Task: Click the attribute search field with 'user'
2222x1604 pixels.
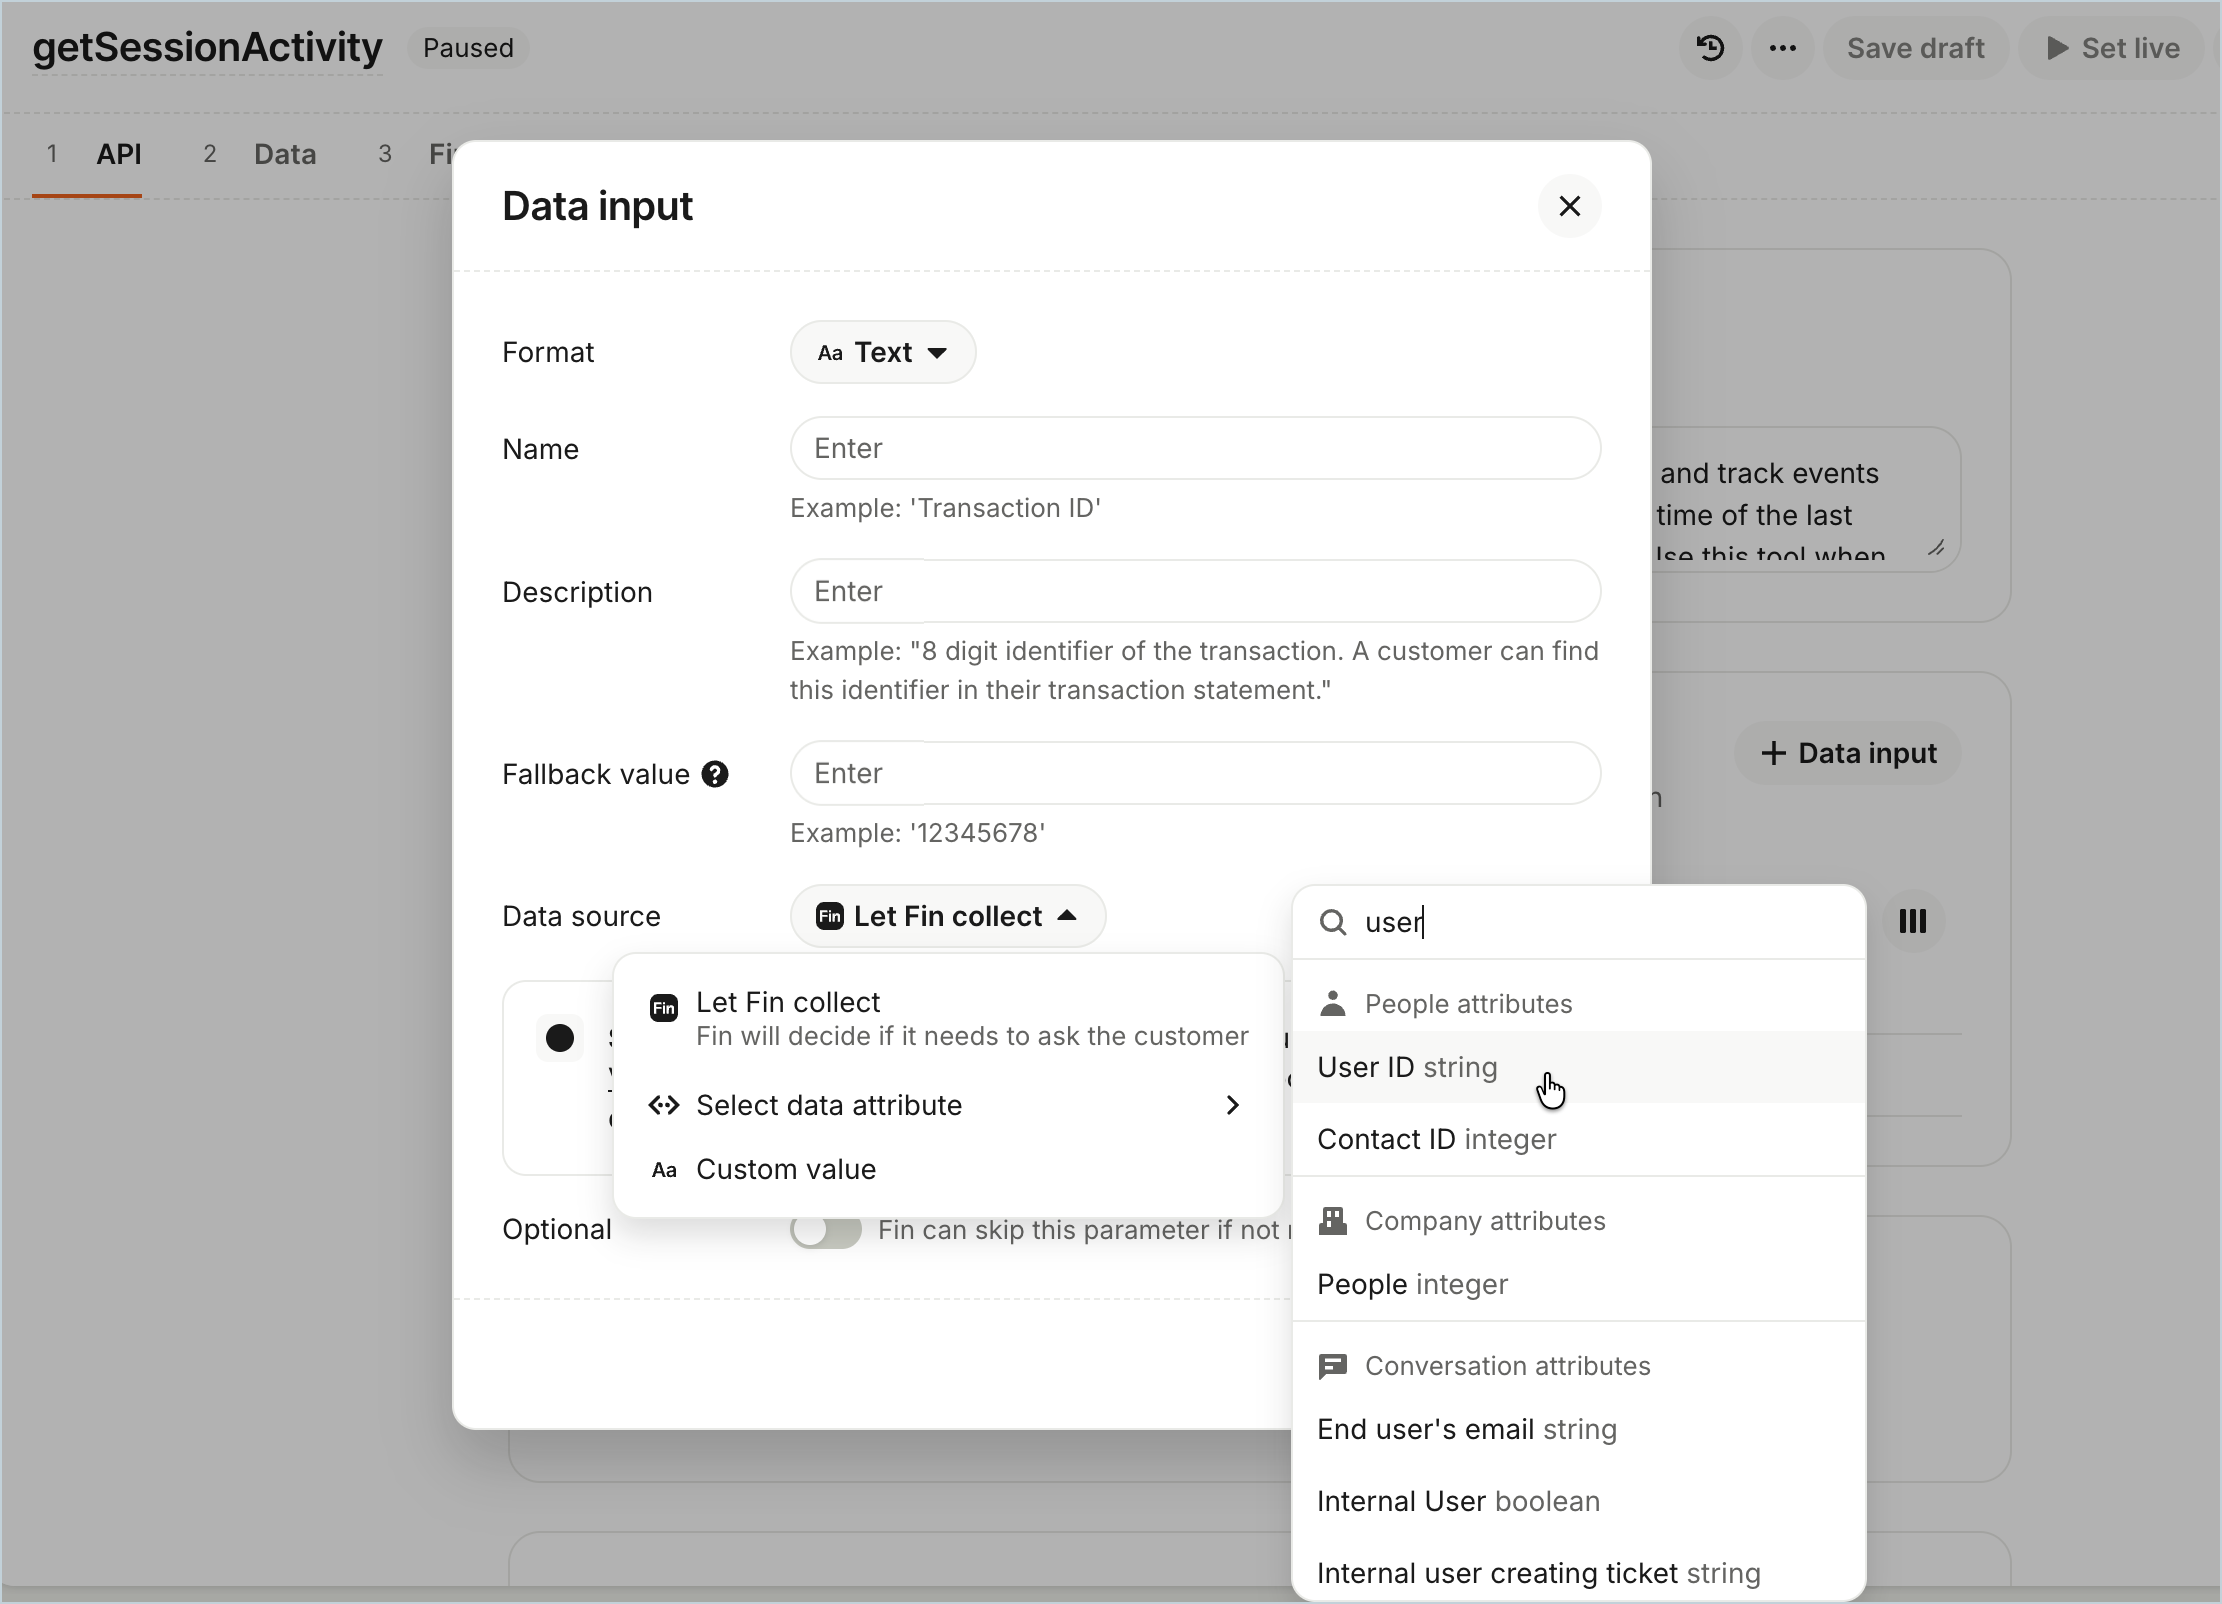Action: tap(1579, 922)
